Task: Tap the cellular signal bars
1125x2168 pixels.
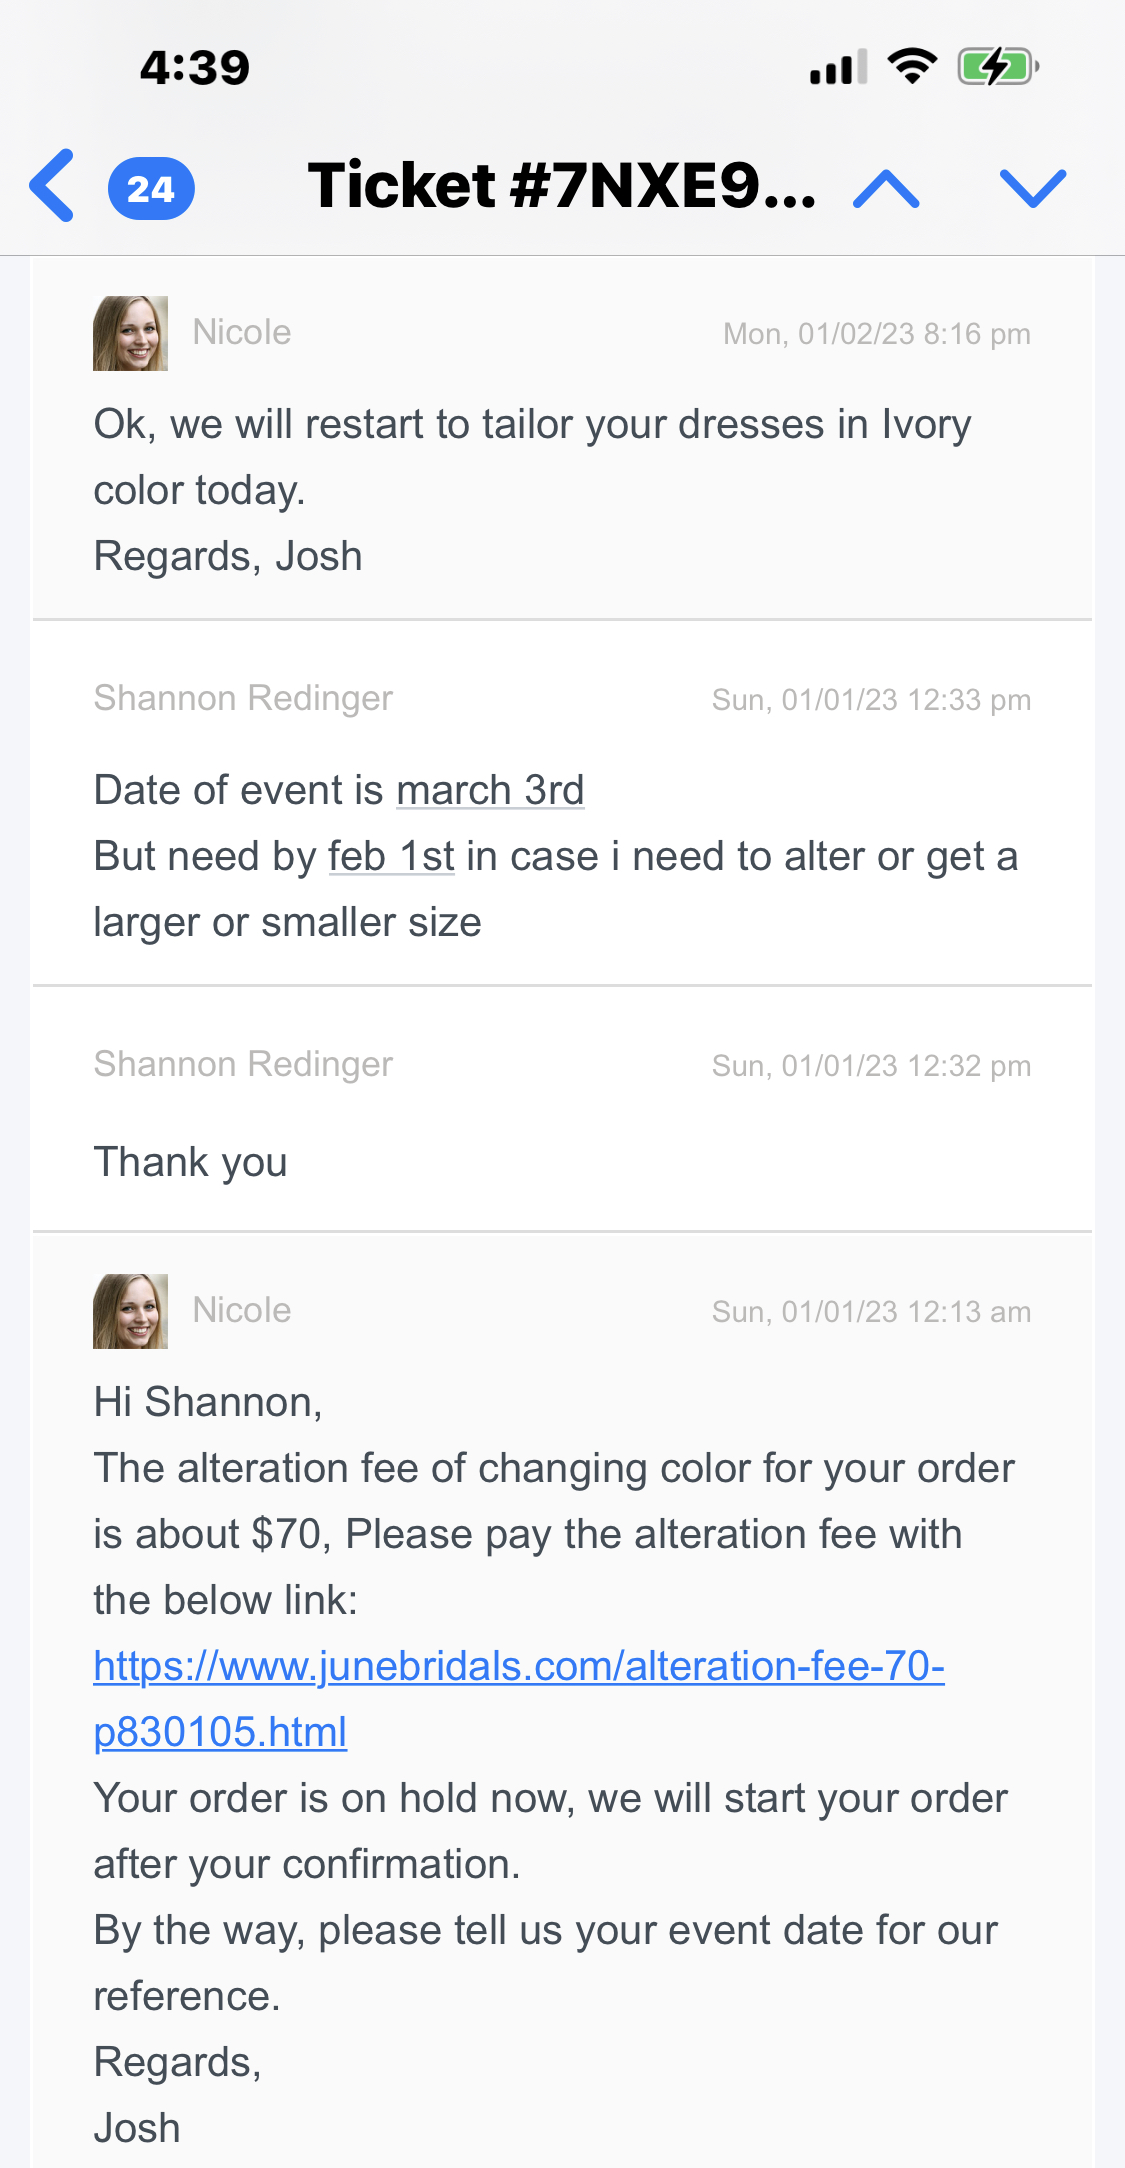Action: (838, 68)
